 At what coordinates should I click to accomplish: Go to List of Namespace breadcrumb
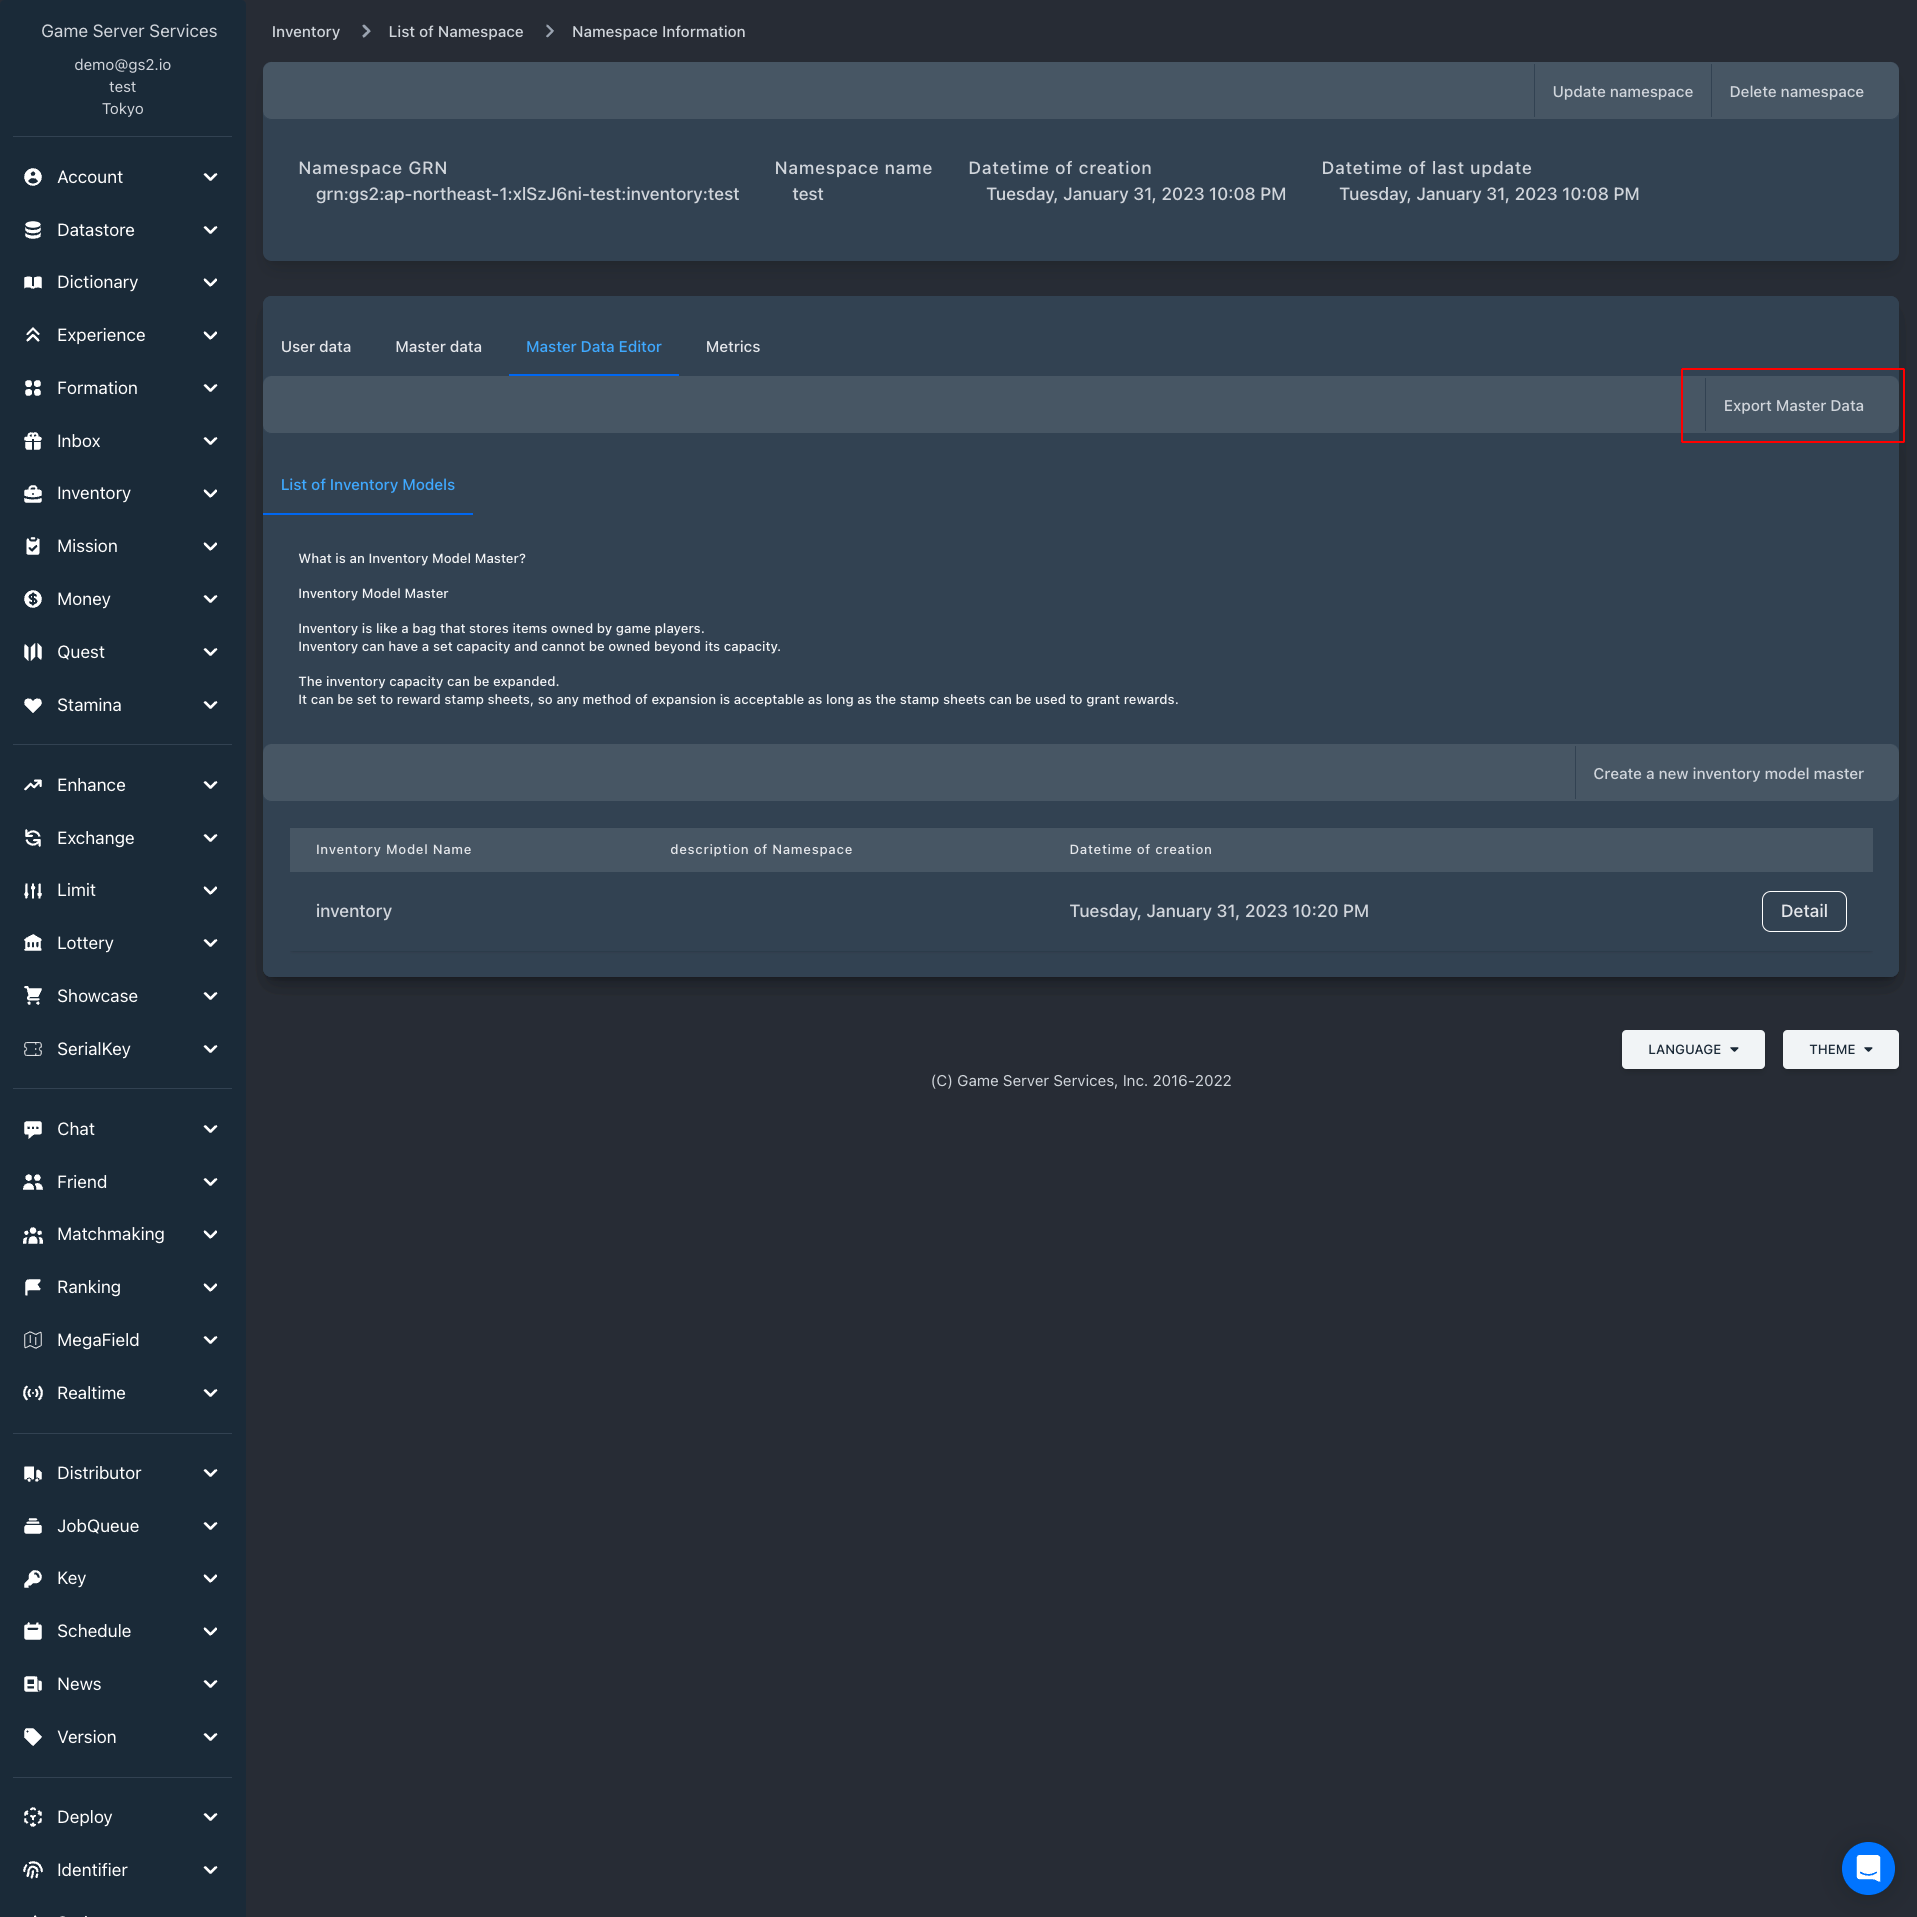456,32
